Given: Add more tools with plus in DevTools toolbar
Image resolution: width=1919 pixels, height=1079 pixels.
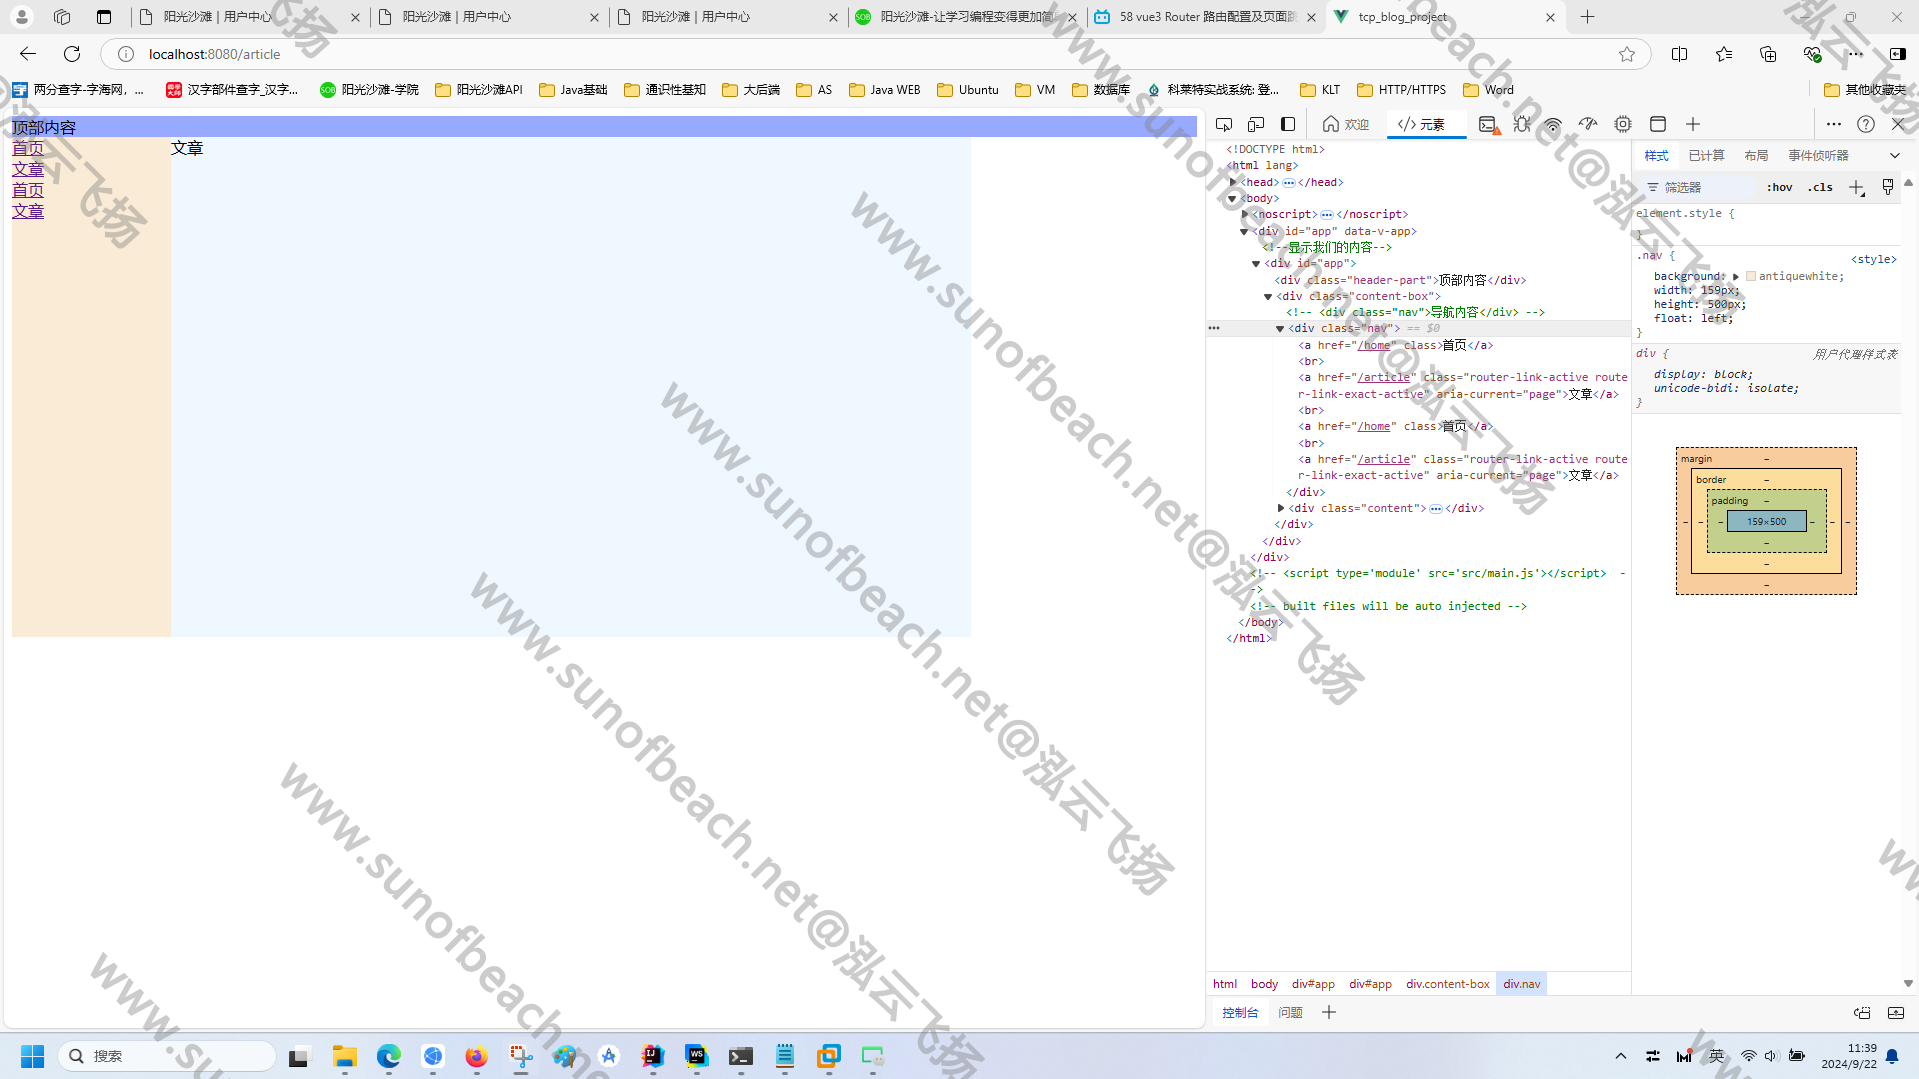Looking at the screenshot, I should tap(1693, 124).
